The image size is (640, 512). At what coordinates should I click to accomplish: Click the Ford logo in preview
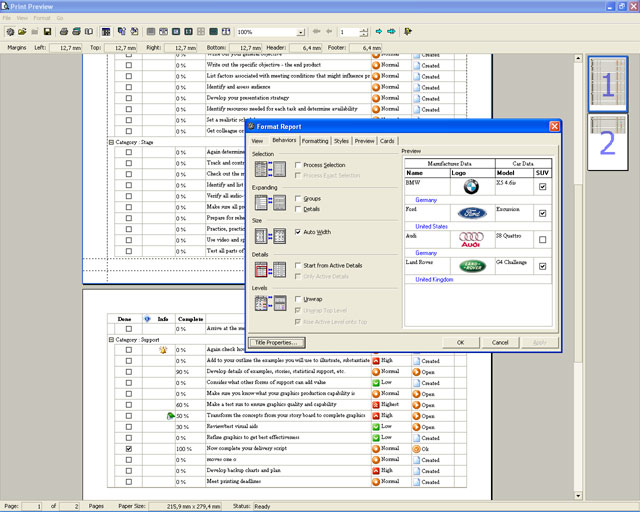coord(471,213)
